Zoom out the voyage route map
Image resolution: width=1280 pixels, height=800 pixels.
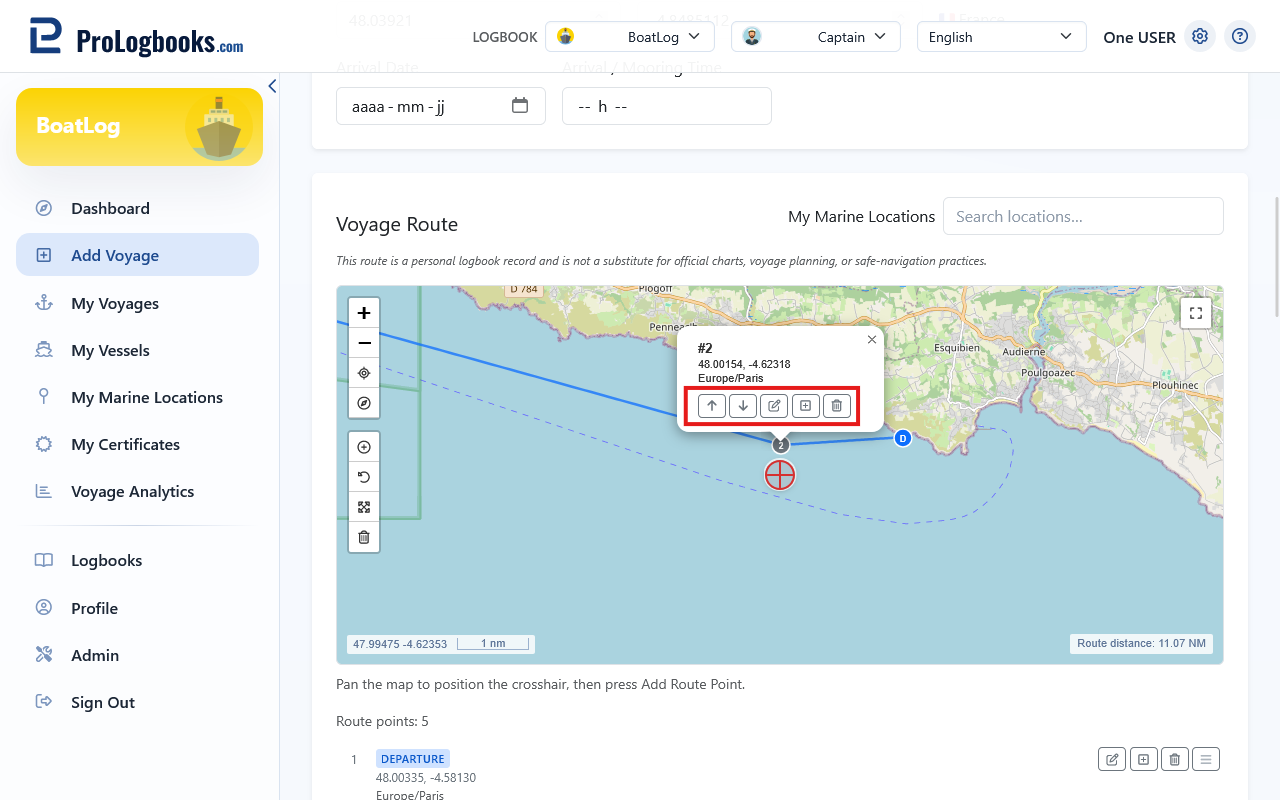(x=364, y=343)
